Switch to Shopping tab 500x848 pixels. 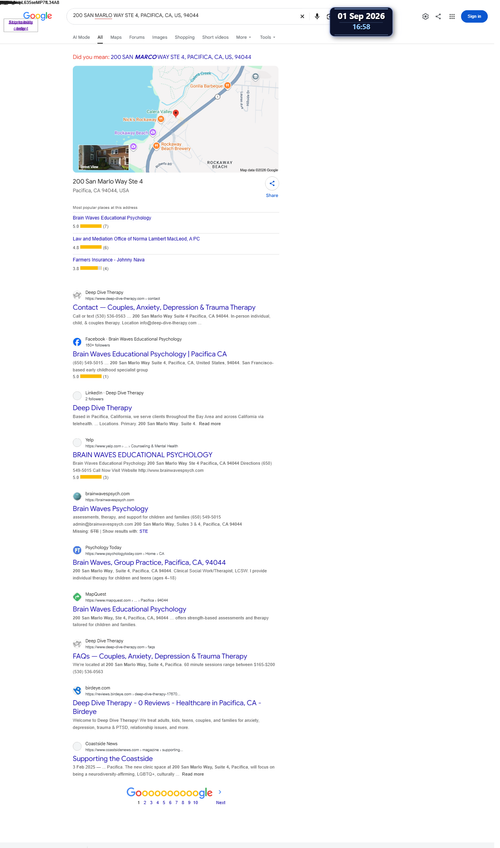[184, 37]
